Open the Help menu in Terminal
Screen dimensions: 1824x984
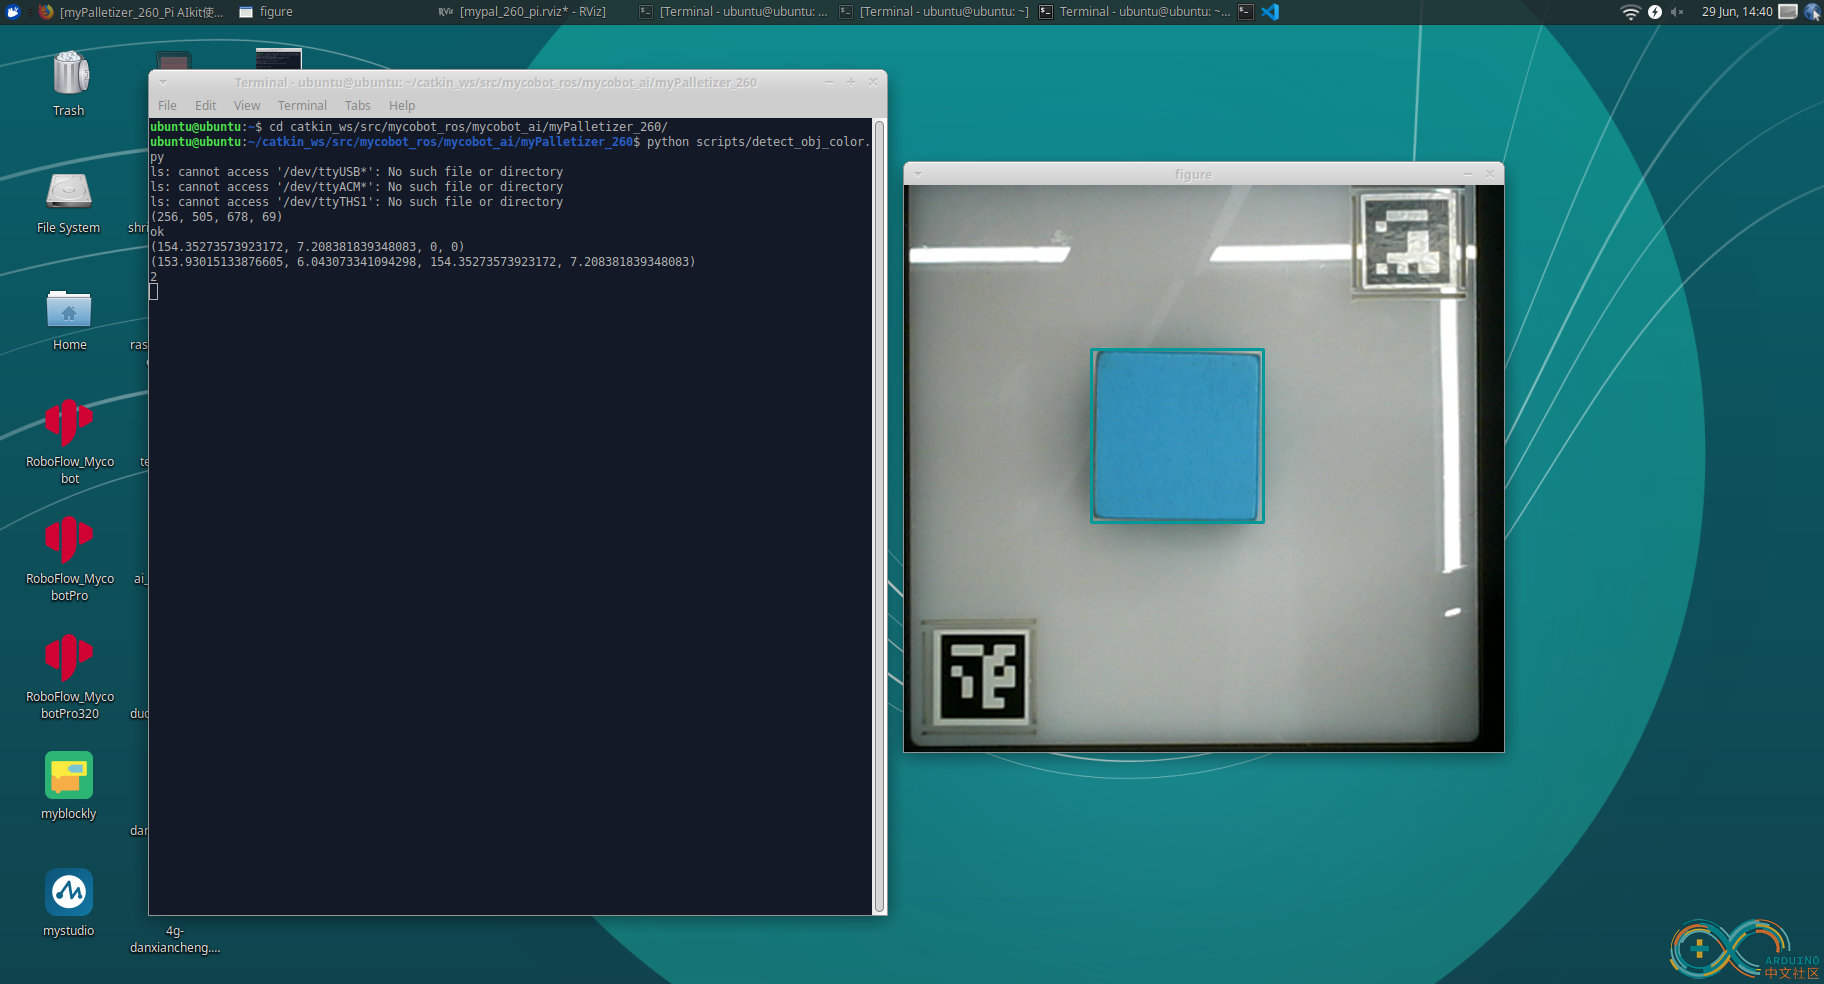[x=402, y=105]
